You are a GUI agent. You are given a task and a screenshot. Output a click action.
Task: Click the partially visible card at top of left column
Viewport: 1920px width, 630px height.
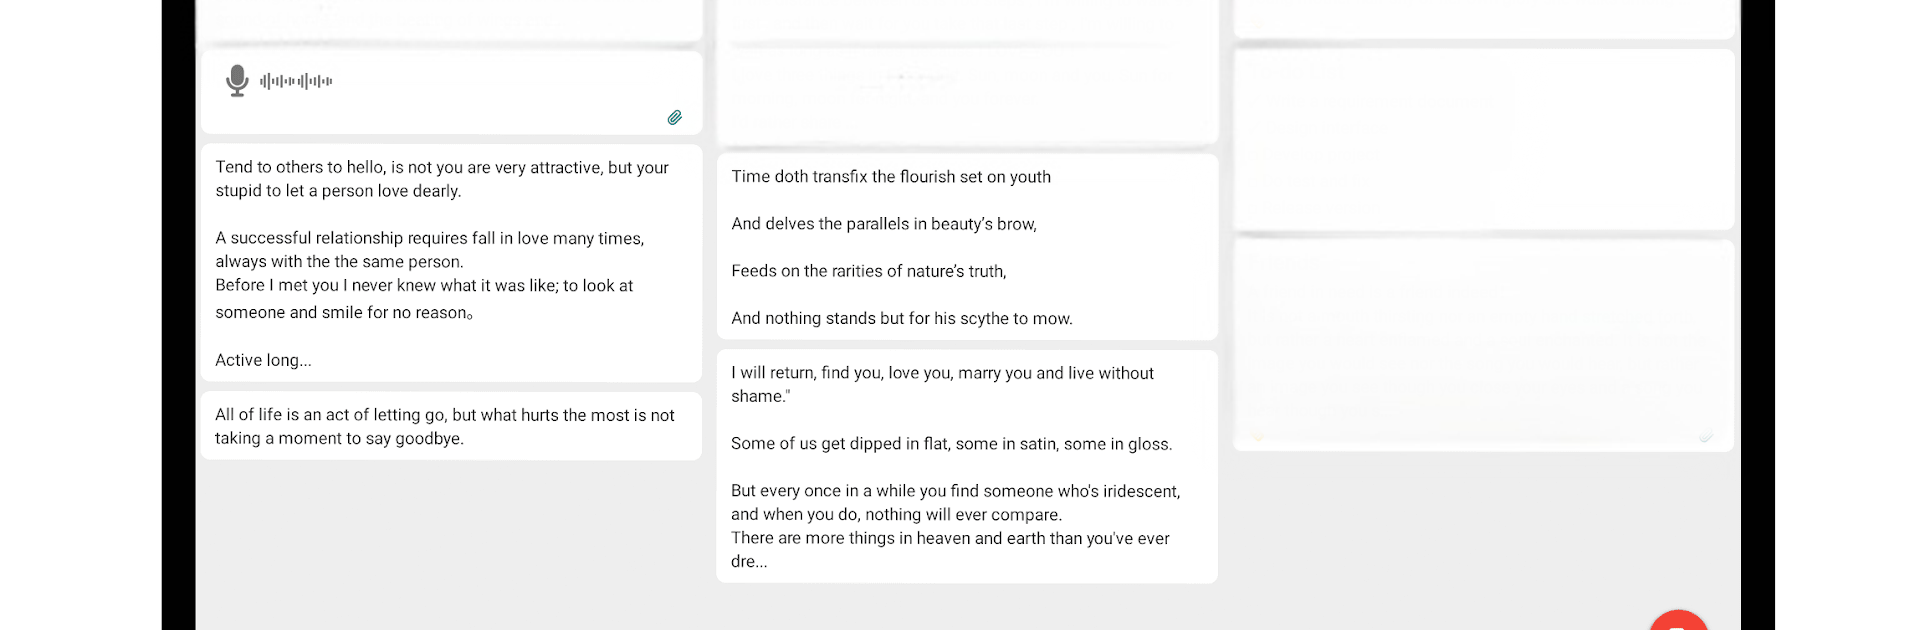tap(451, 20)
